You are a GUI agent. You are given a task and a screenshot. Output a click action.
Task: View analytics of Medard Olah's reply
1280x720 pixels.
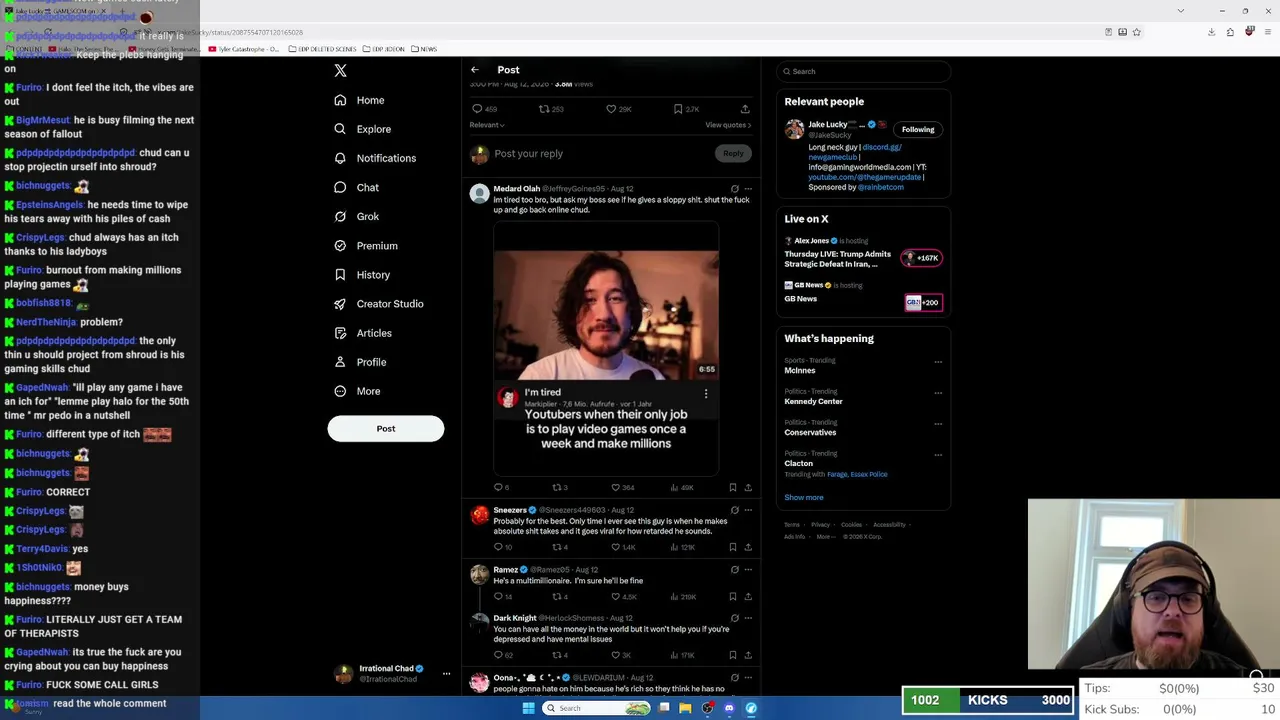point(674,487)
